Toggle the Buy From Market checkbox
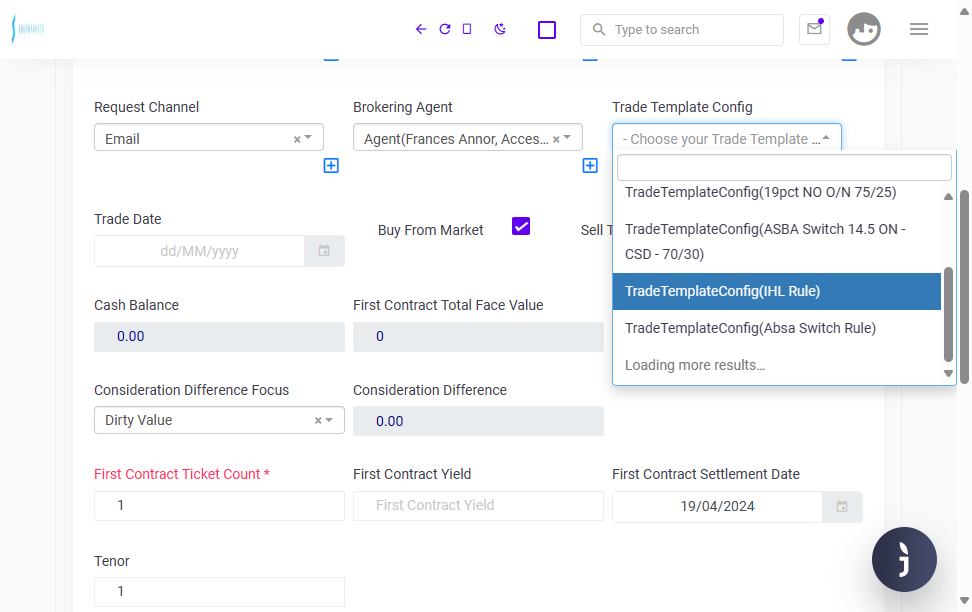Image resolution: width=972 pixels, height=612 pixels. click(521, 226)
